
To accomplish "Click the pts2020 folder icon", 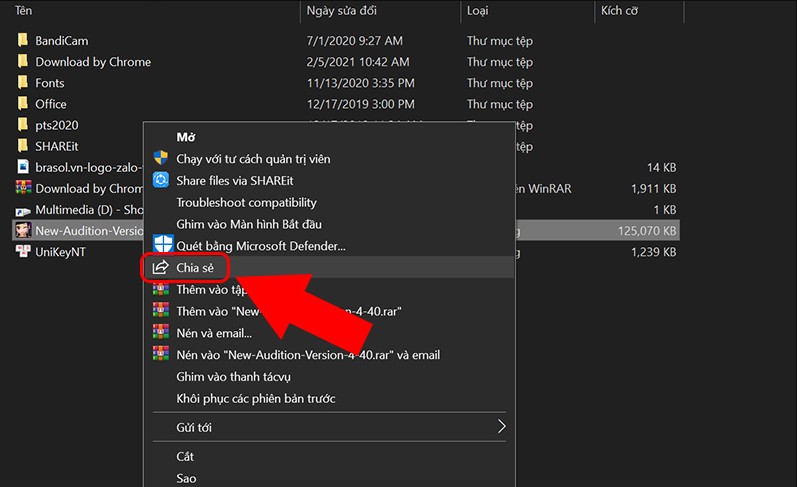I will [23, 125].
